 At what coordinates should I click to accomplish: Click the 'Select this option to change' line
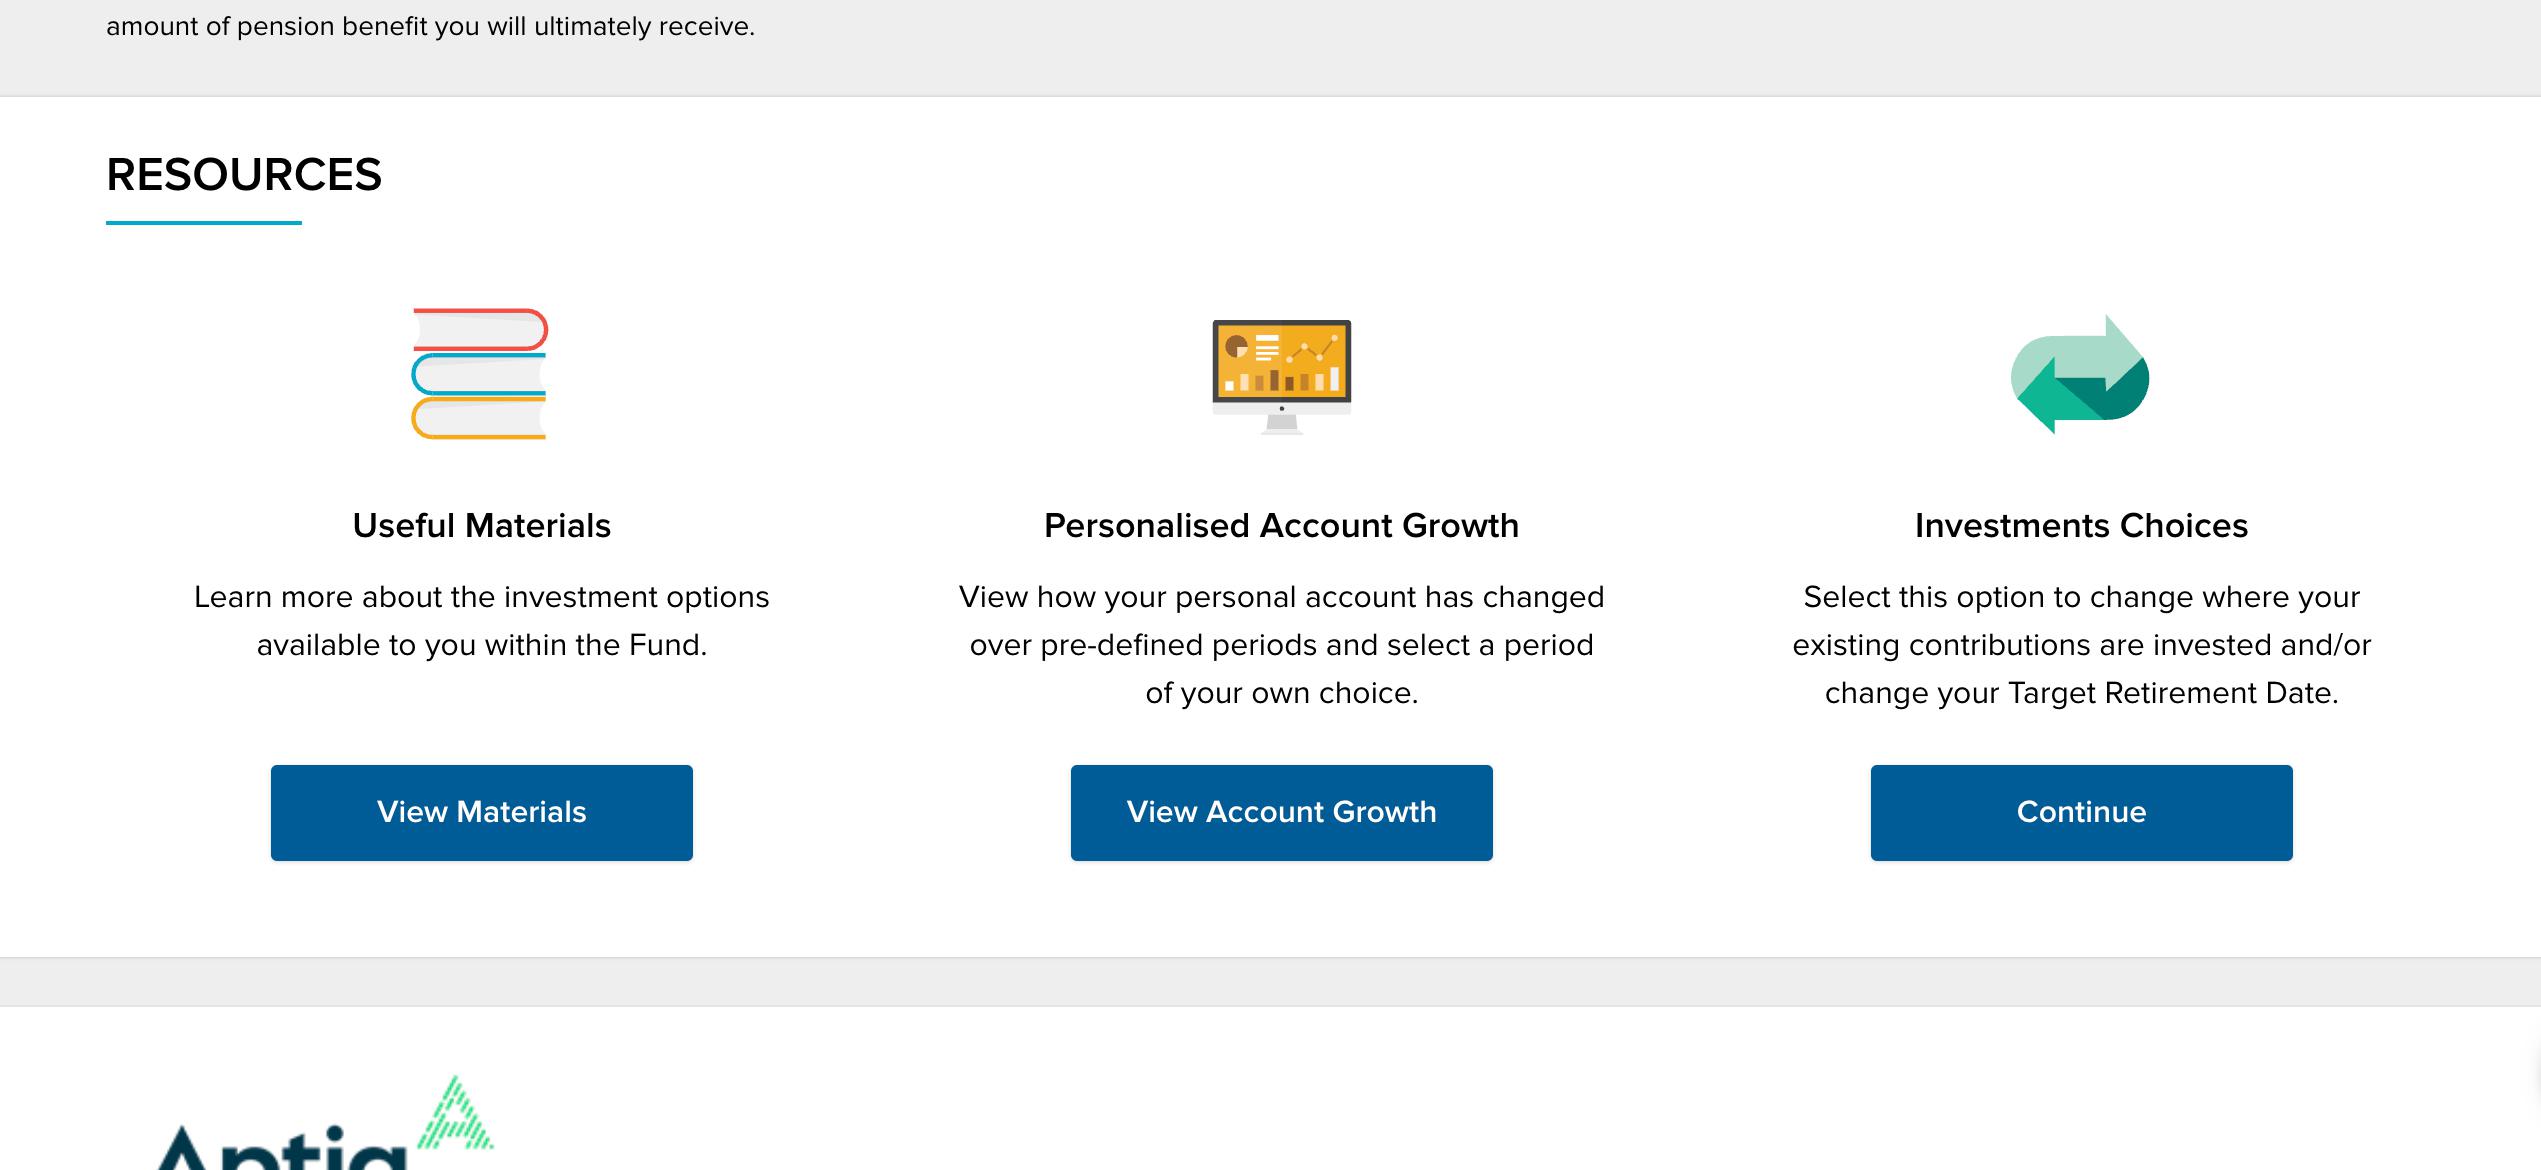tap(2081, 597)
